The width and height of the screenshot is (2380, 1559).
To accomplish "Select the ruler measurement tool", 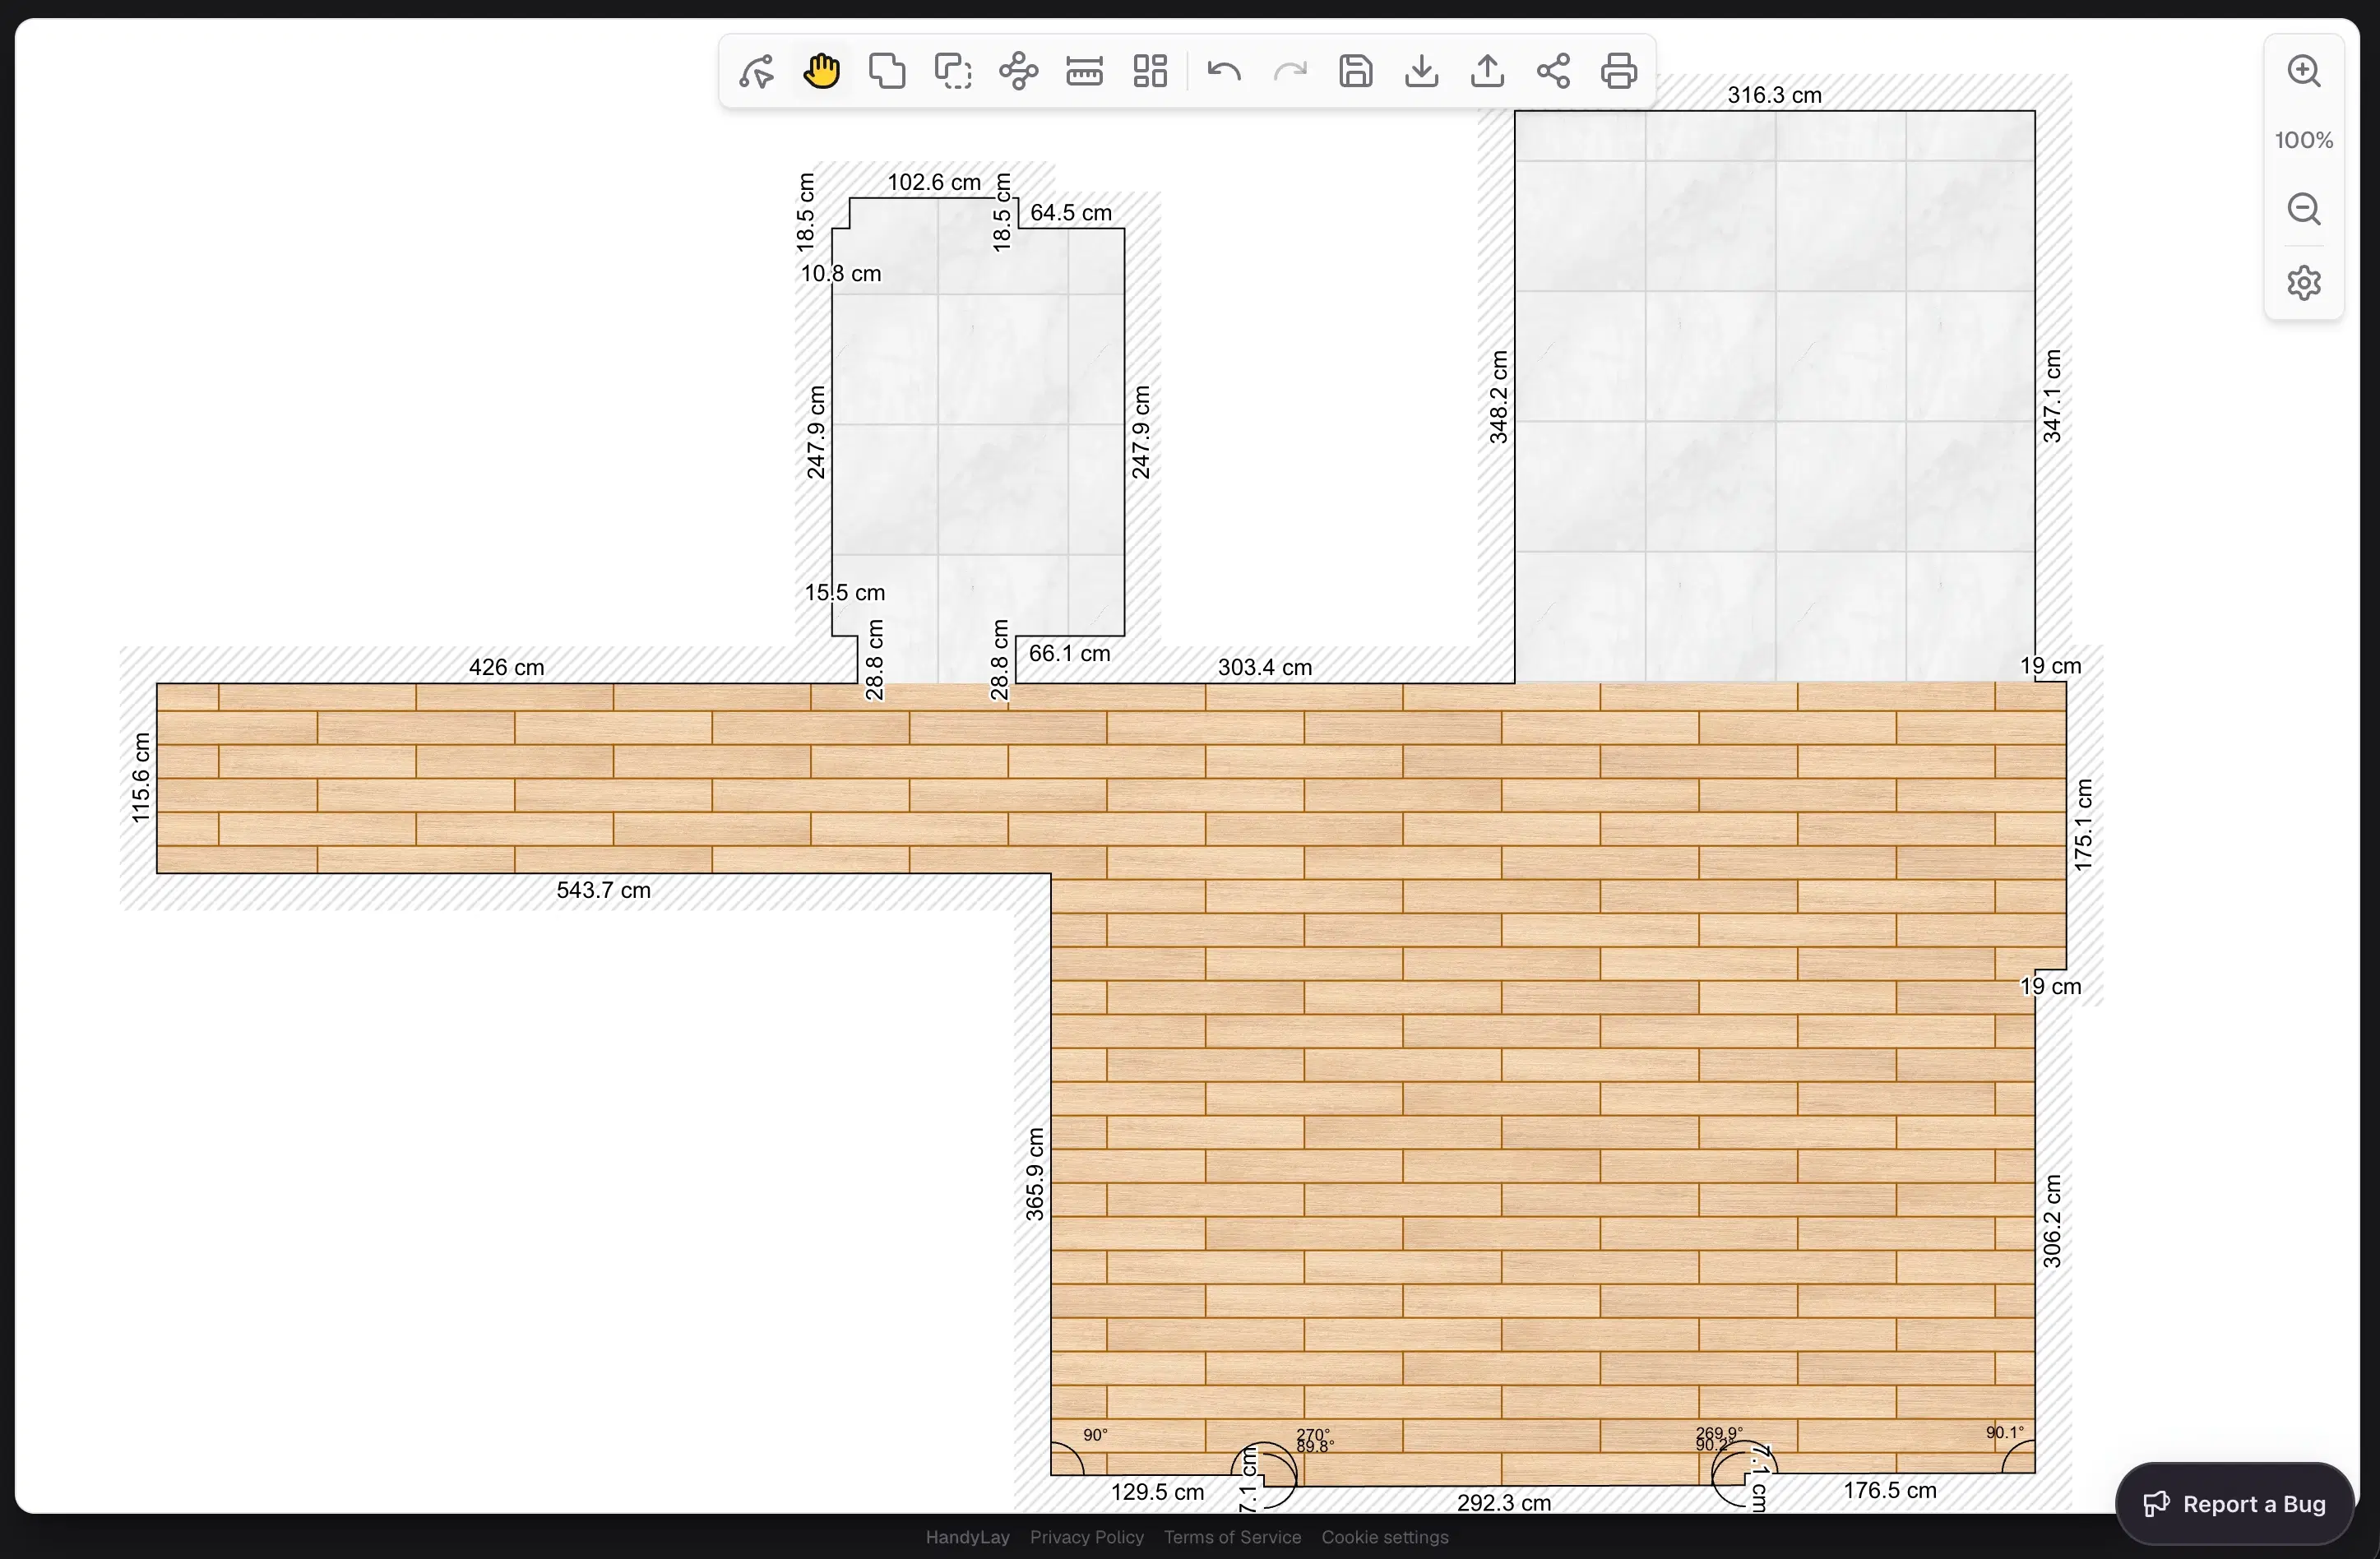I will coord(1084,72).
